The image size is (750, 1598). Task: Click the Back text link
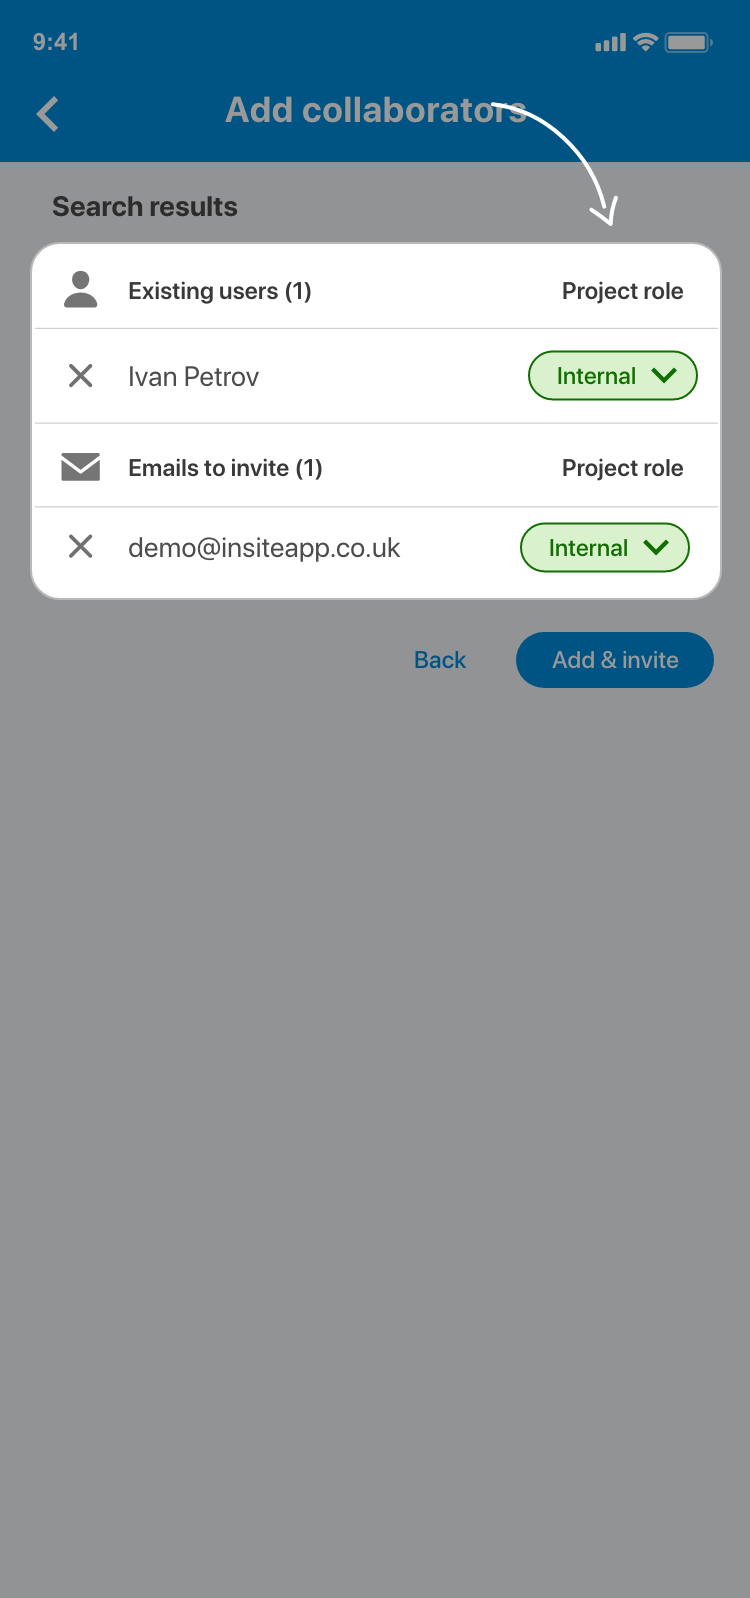pyautogui.click(x=440, y=660)
